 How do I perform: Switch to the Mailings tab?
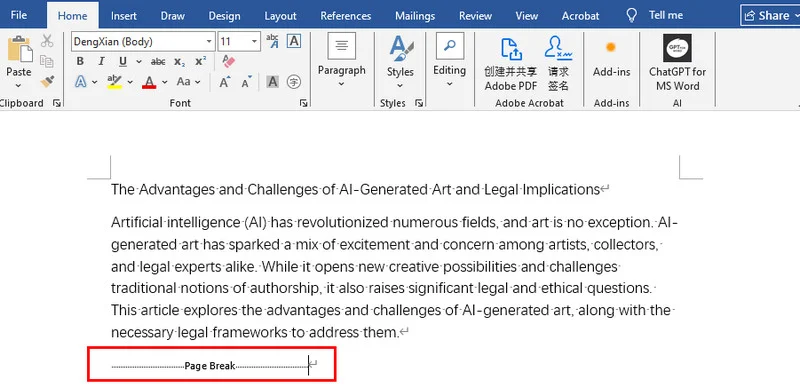click(415, 16)
